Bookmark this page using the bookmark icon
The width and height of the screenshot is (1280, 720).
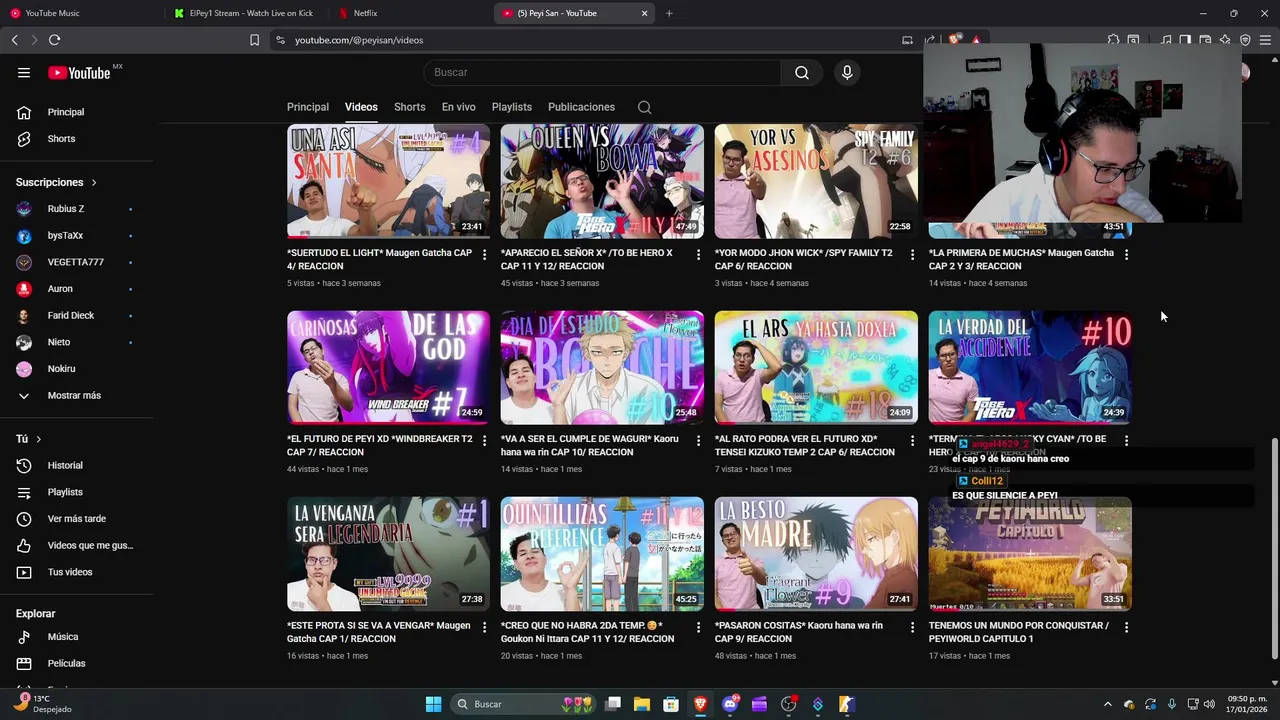(x=254, y=40)
